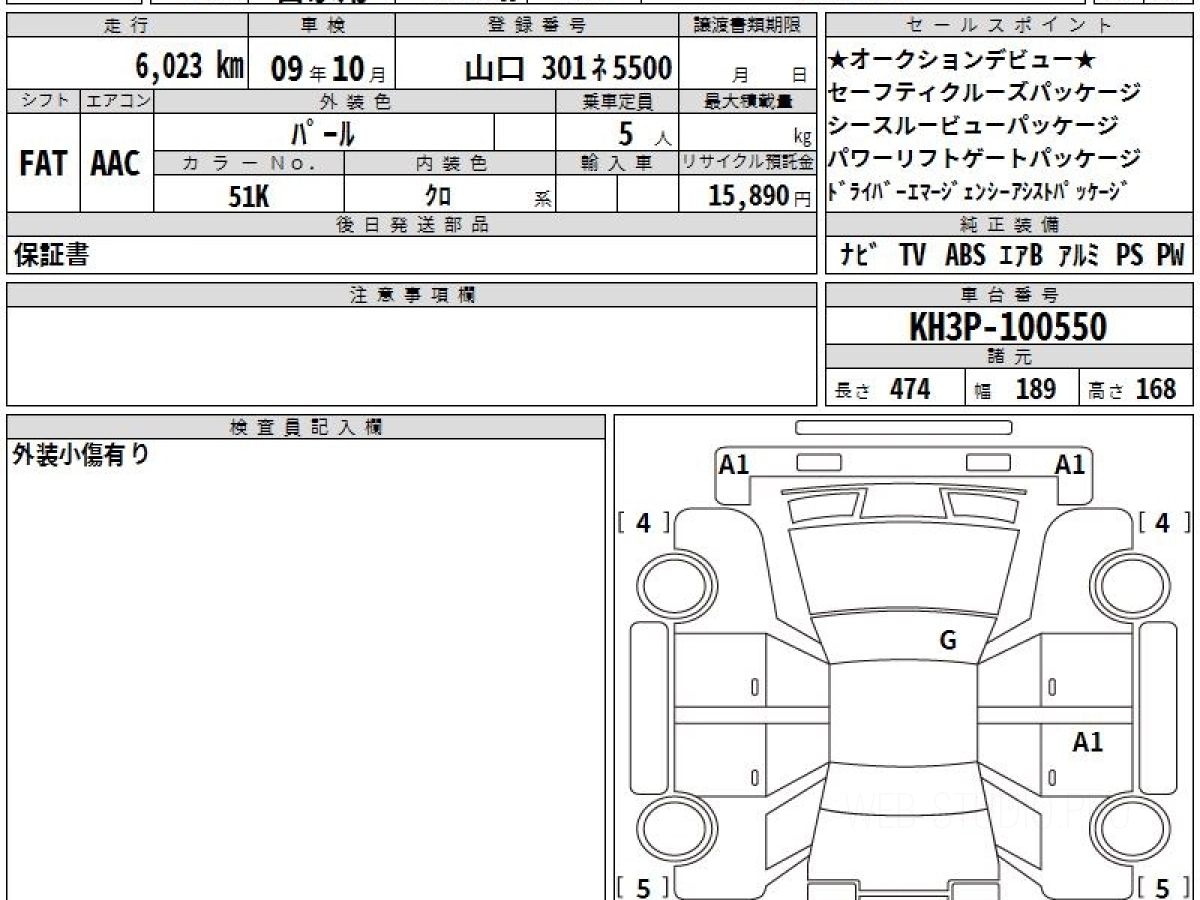The width and height of the screenshot is (1200, 900).
Task: Select the 車台番号 header
Action: (x=1009, y=295)
